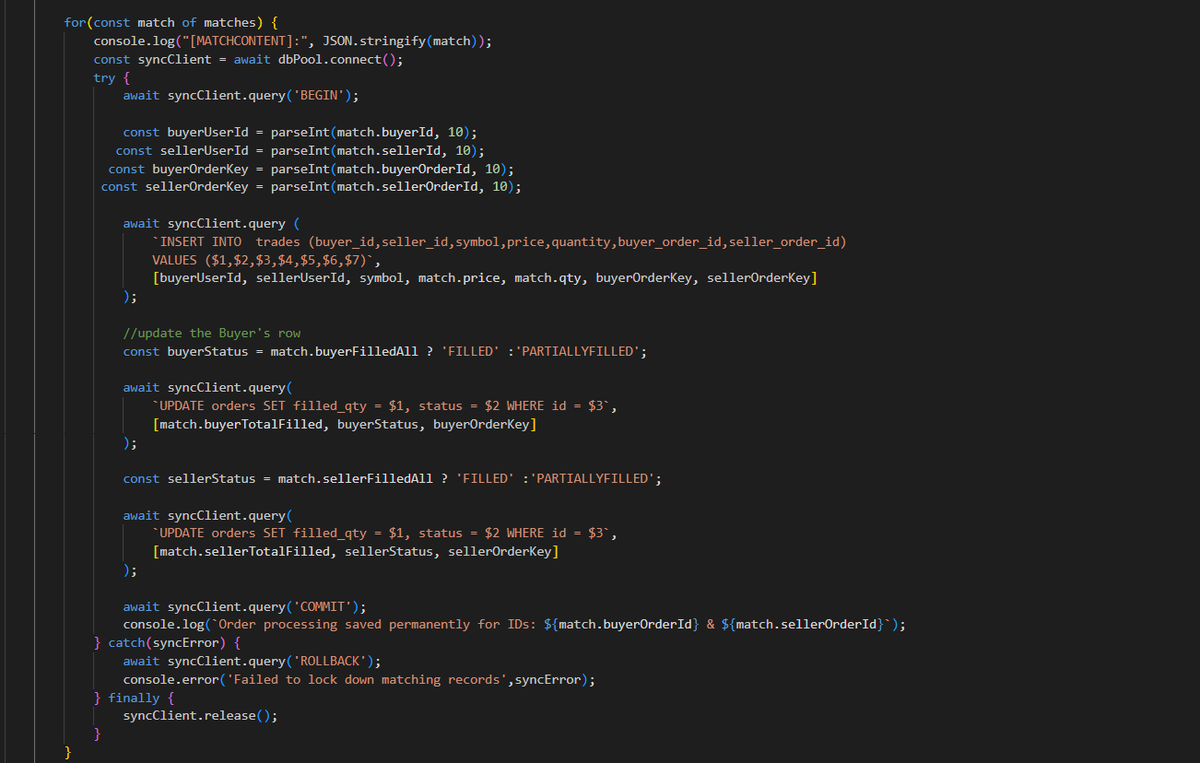Select the 'ROLLBACK' query string

[x=329, y=661]
